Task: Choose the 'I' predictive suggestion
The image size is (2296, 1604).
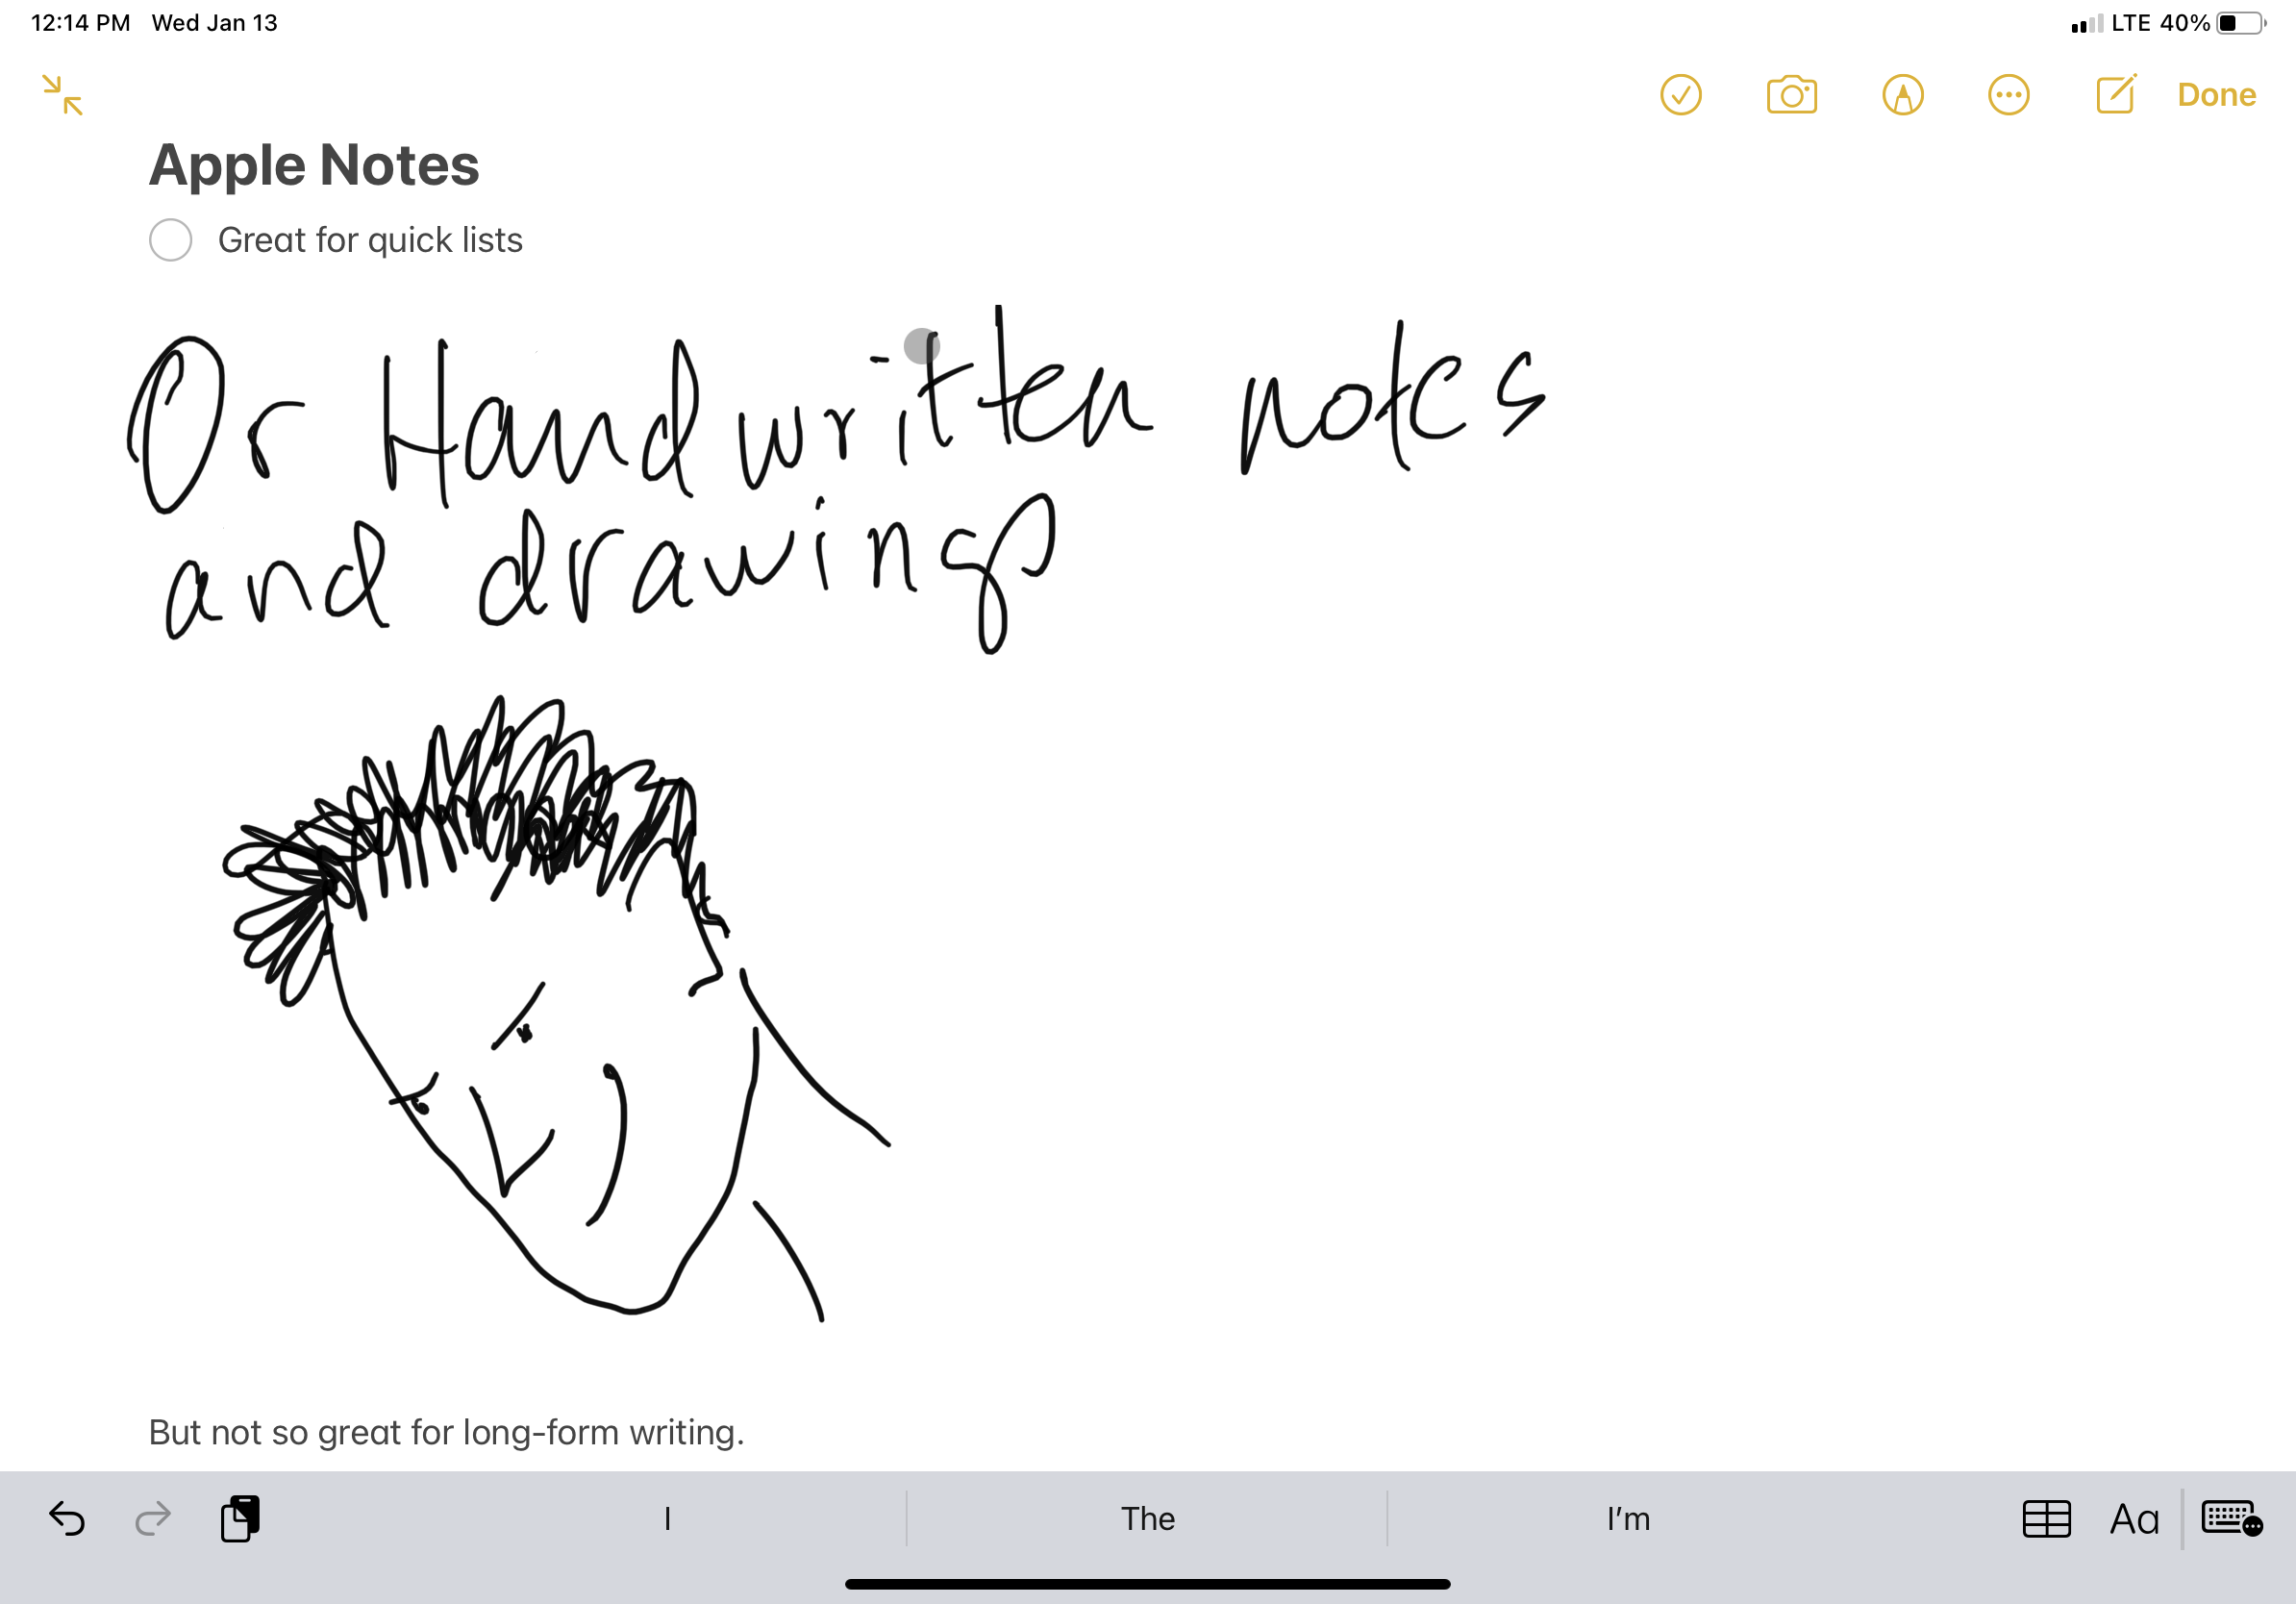Action: click(x=667, y=1518)
